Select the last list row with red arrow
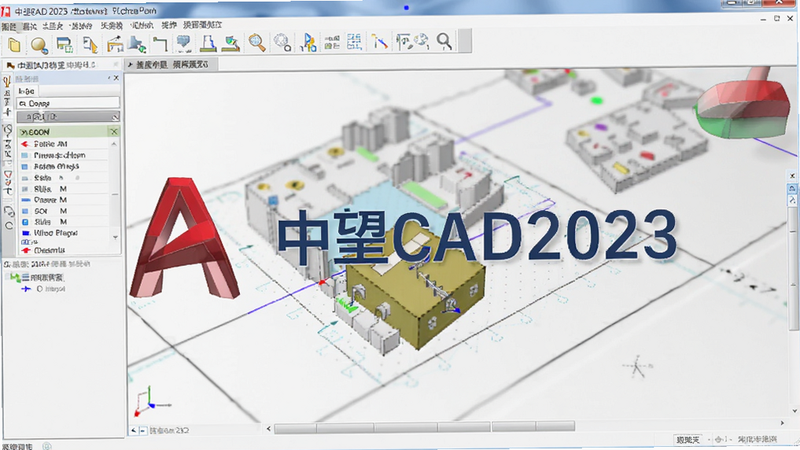Screen dimensions: 800x450 (x=63, y=250)
